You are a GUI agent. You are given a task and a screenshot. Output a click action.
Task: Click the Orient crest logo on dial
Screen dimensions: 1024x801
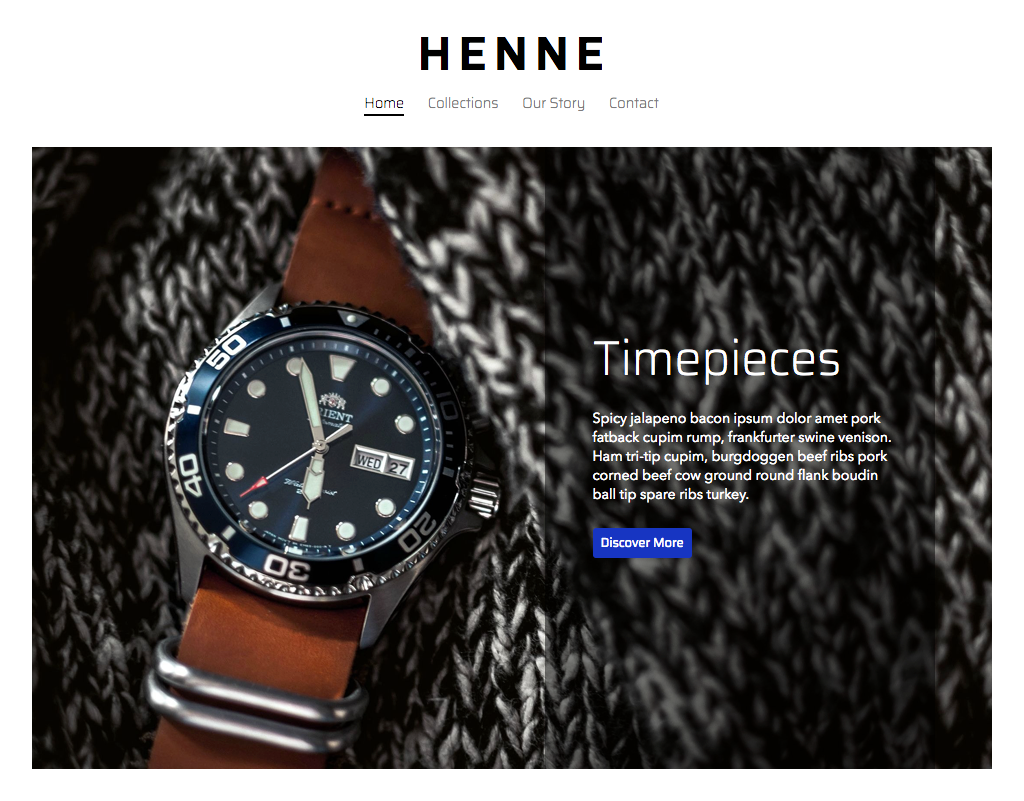(332, 400)
